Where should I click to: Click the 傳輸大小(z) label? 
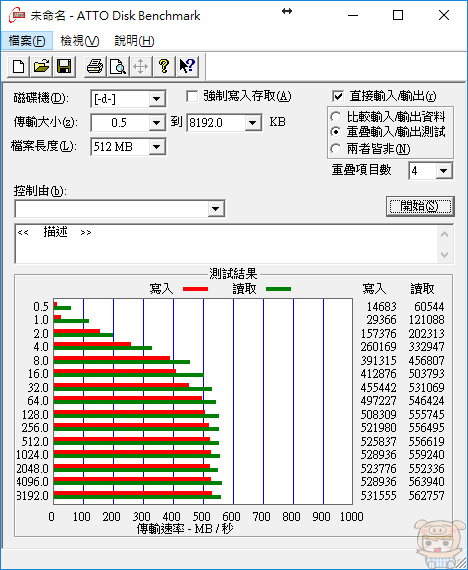[45, 122]
